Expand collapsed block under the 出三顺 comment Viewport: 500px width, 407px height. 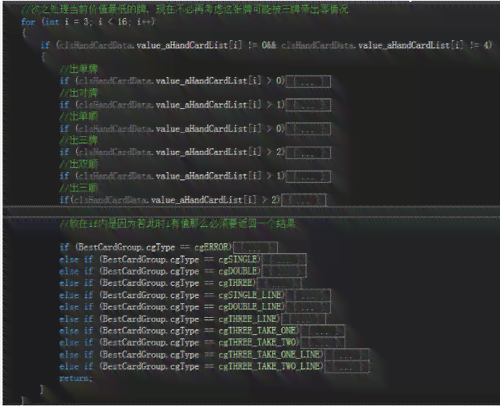pos(303,200)
